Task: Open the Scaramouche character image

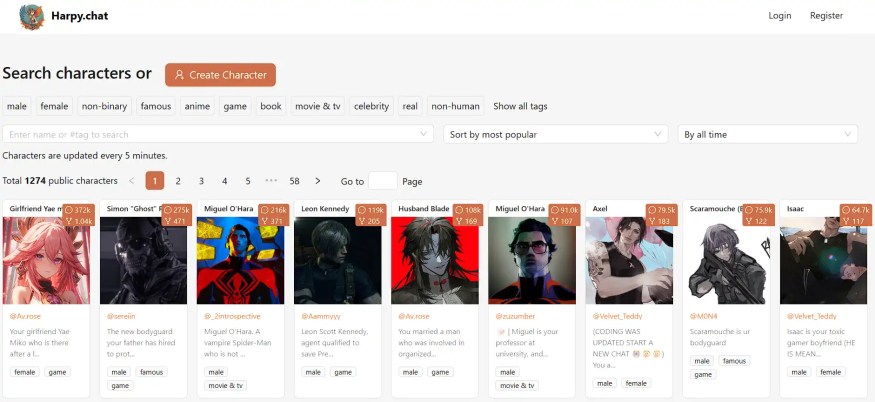Action: coord(726,260)
